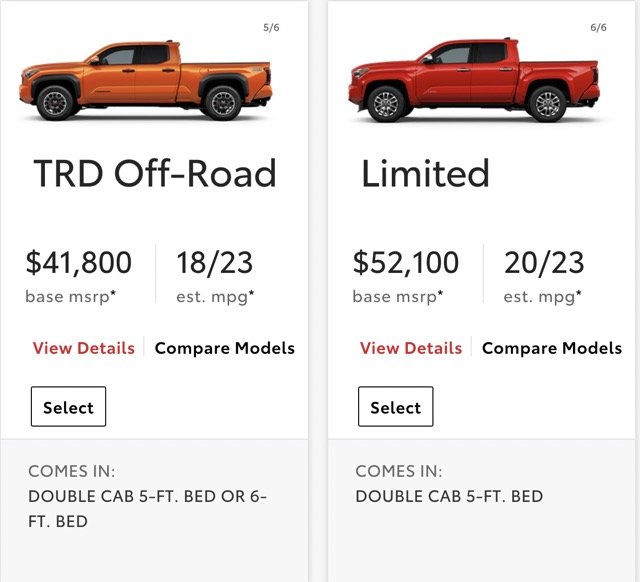
Task: Click the red Limited truck image
Action: (x=474, y=80)
